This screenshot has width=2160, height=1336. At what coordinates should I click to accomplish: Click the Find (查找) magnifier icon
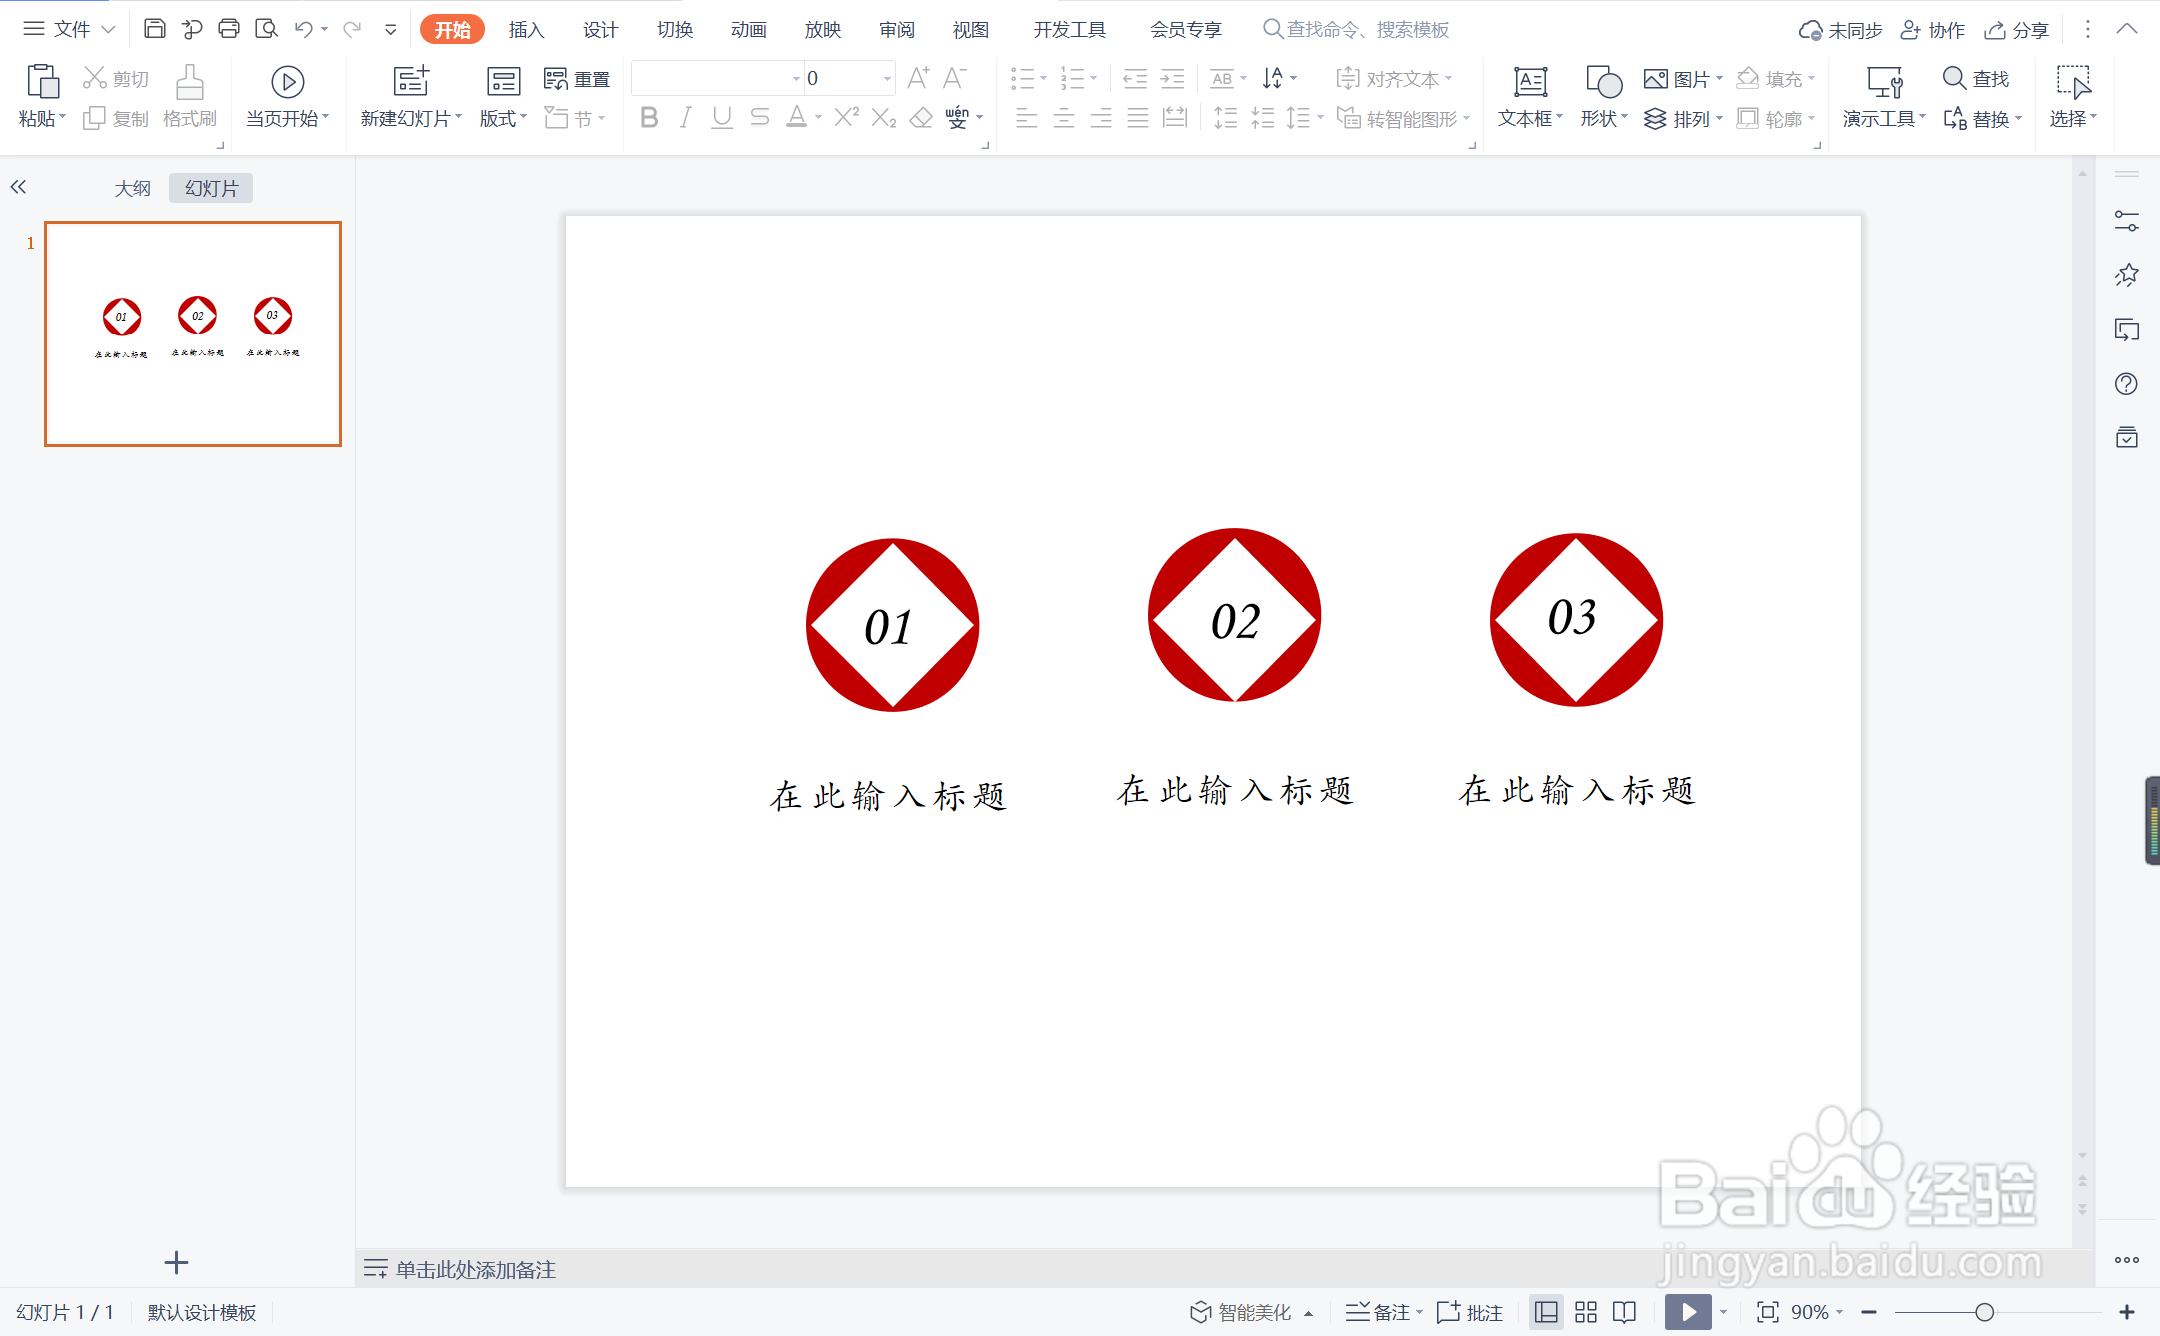click(1954, 78)
